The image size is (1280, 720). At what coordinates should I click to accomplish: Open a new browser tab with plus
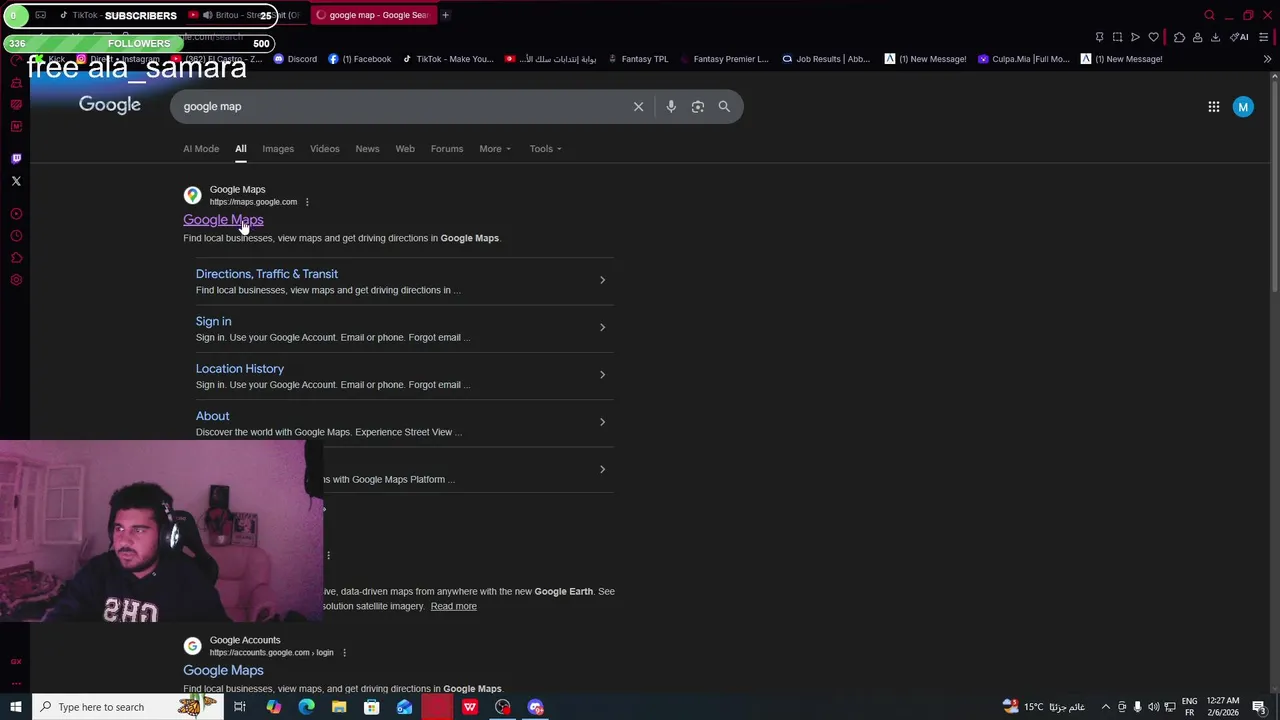[x=445, y=15]
